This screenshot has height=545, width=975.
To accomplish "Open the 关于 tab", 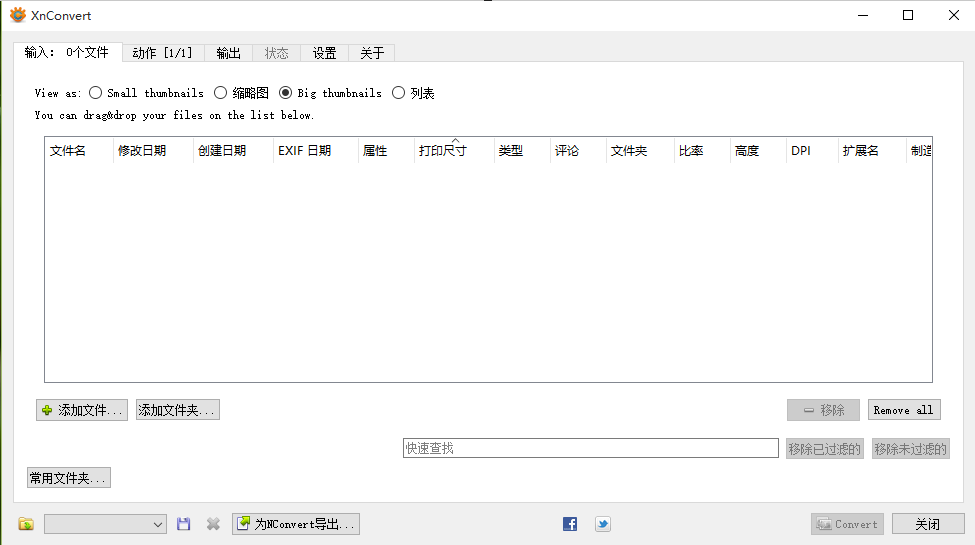I will 372,53.
